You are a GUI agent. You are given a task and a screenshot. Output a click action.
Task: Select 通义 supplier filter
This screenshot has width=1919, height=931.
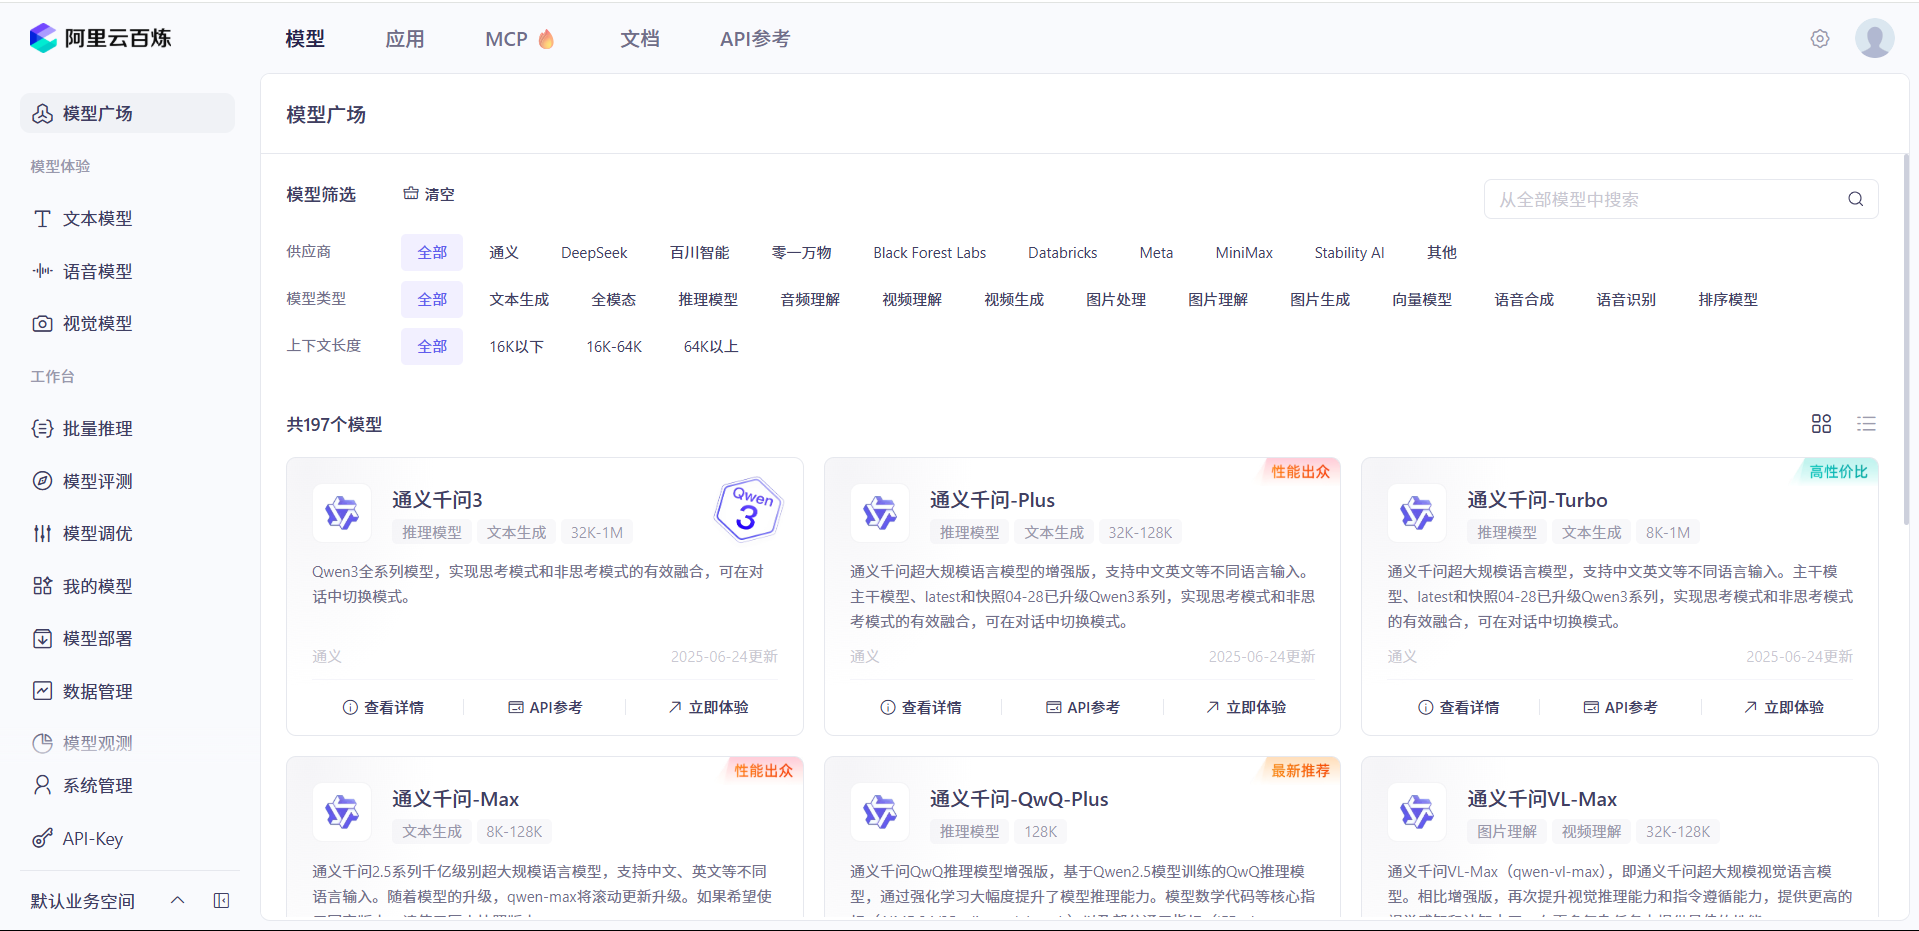pyautogui.click(x=504, y=252)
